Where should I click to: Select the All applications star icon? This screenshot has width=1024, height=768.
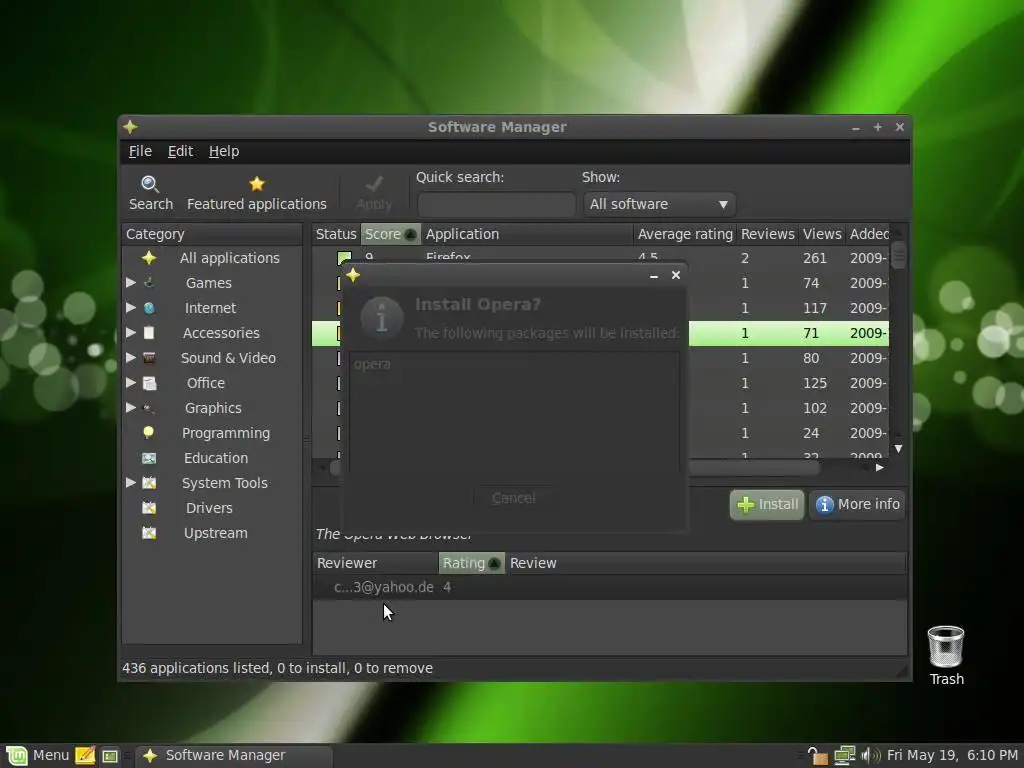[x=149, y=258]
